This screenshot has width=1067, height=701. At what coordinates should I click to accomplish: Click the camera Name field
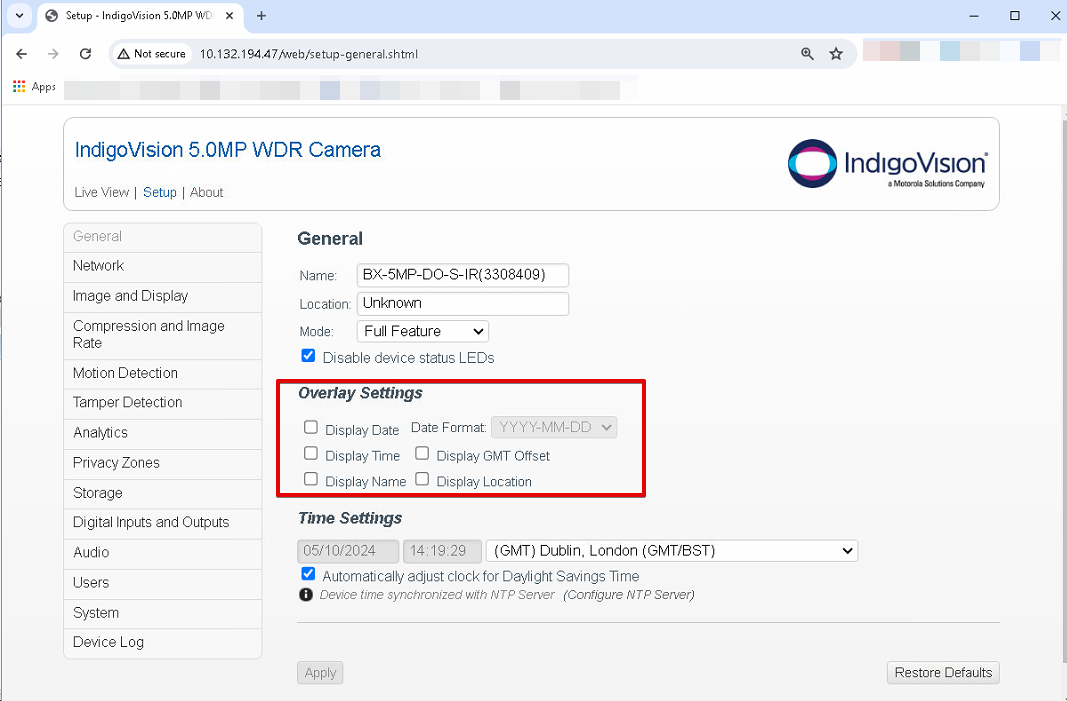(x=463, y=275)
